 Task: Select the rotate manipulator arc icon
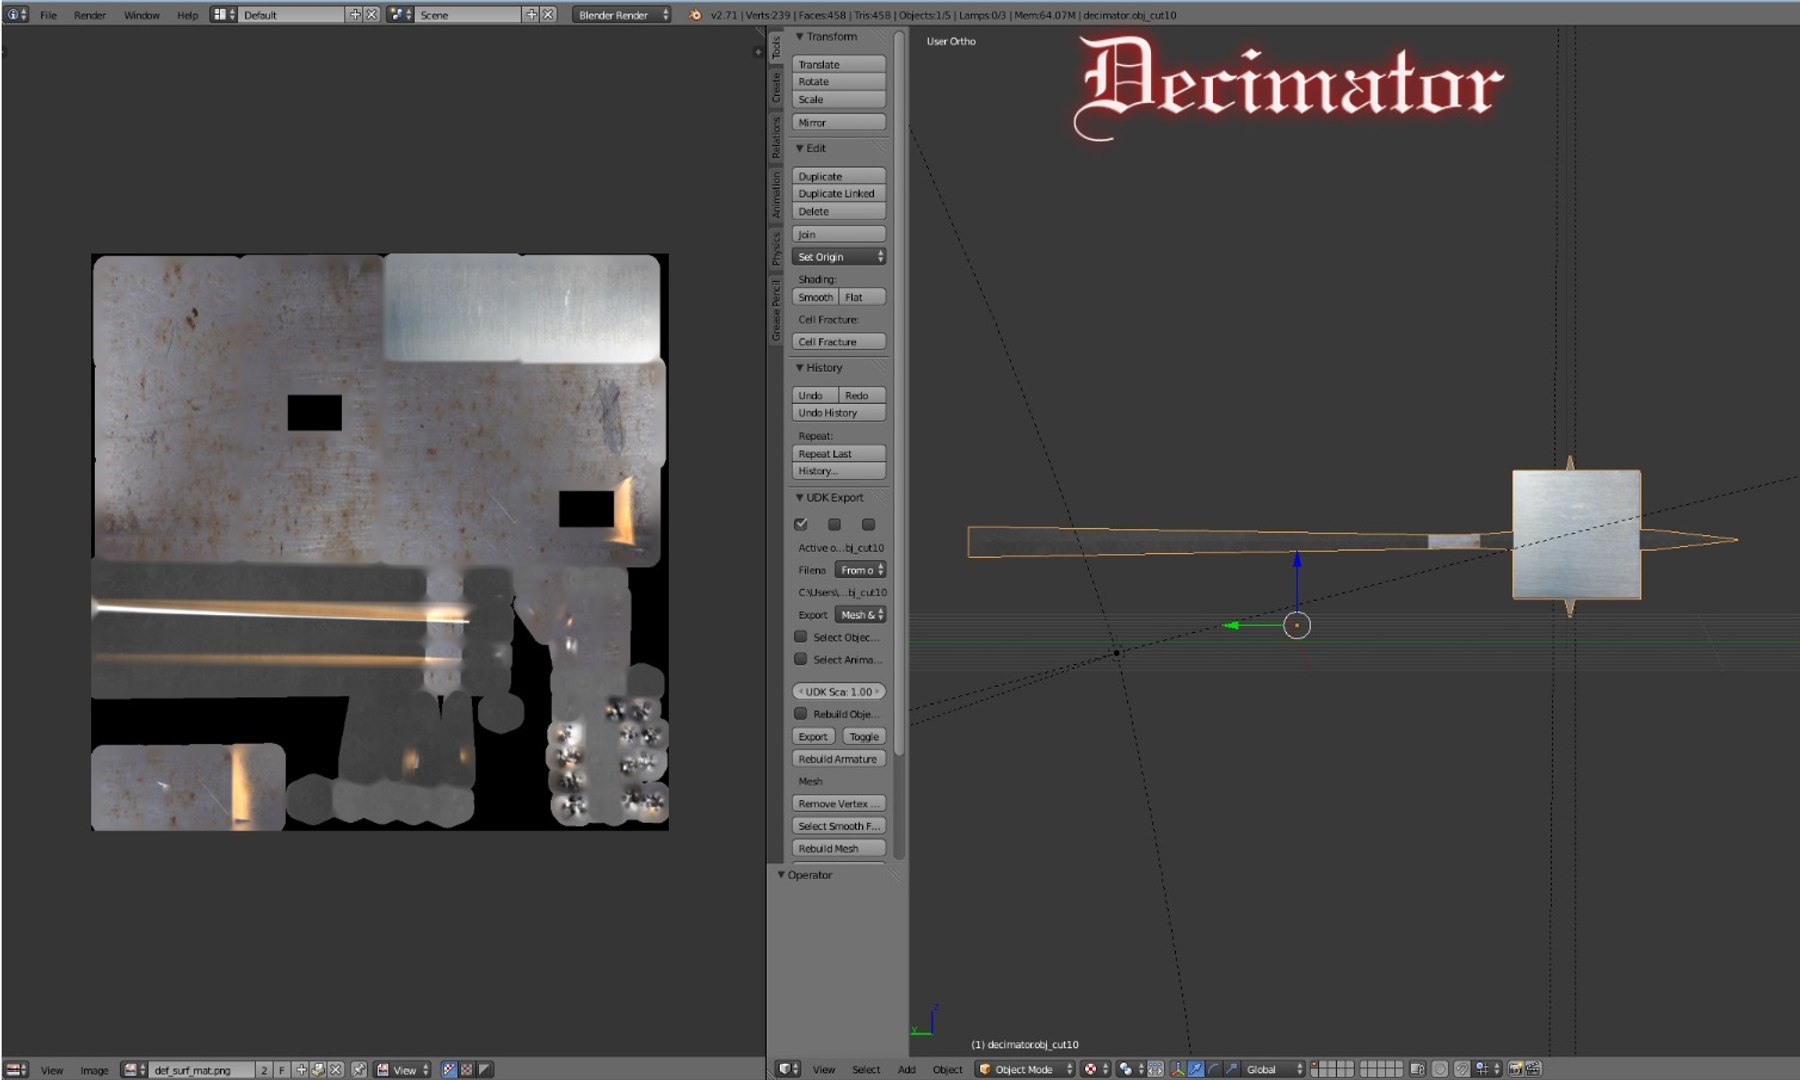pyautogui.click(x=1214, y=1069)
